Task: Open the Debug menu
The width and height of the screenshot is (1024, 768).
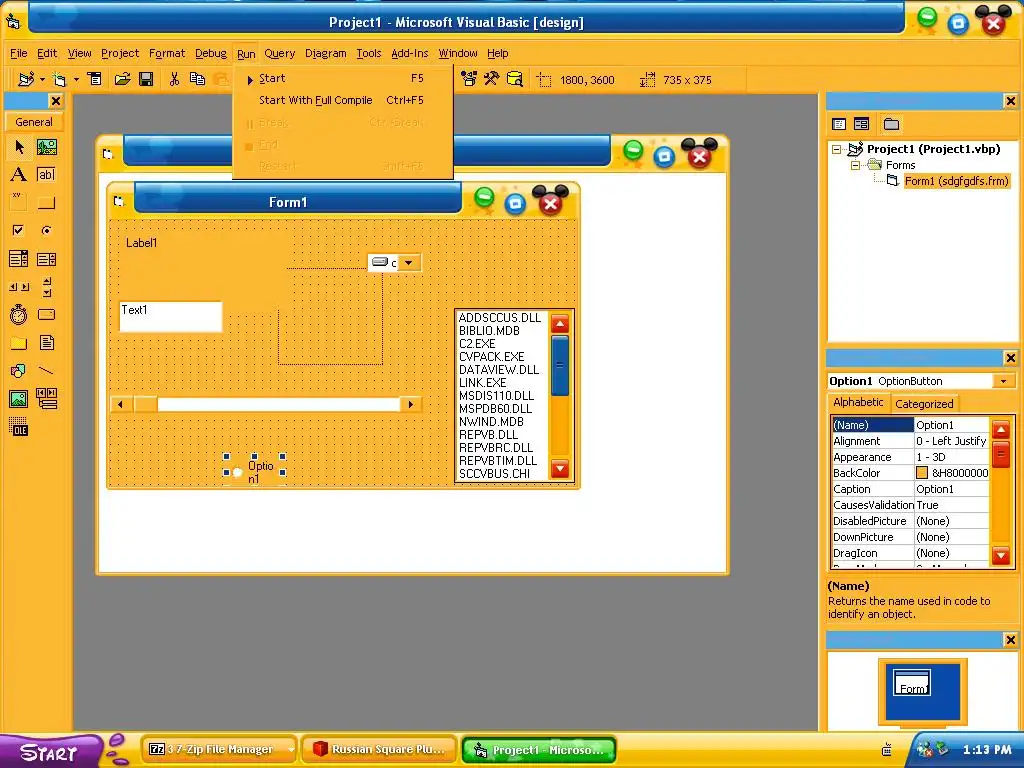Action: coord(210,54)
